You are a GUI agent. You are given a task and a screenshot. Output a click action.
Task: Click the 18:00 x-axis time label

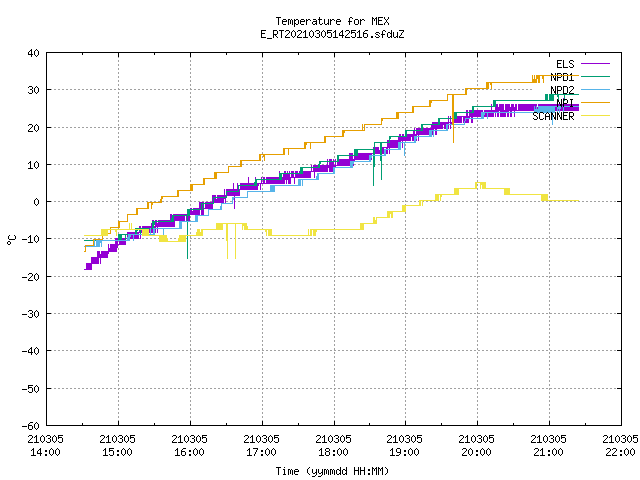[333, 452]
